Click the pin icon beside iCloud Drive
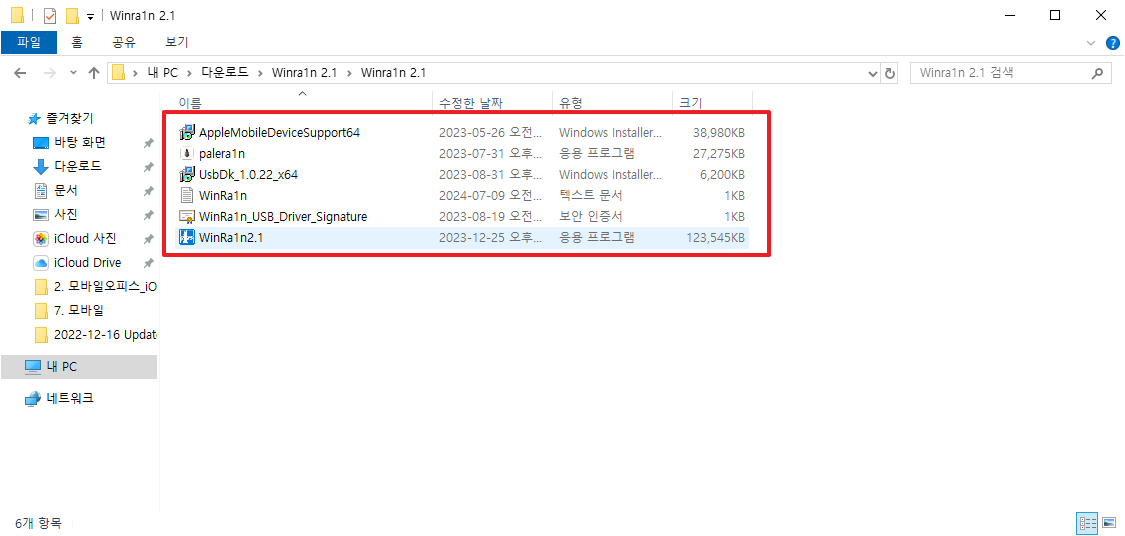1125x536 pixels. point(148,263)
